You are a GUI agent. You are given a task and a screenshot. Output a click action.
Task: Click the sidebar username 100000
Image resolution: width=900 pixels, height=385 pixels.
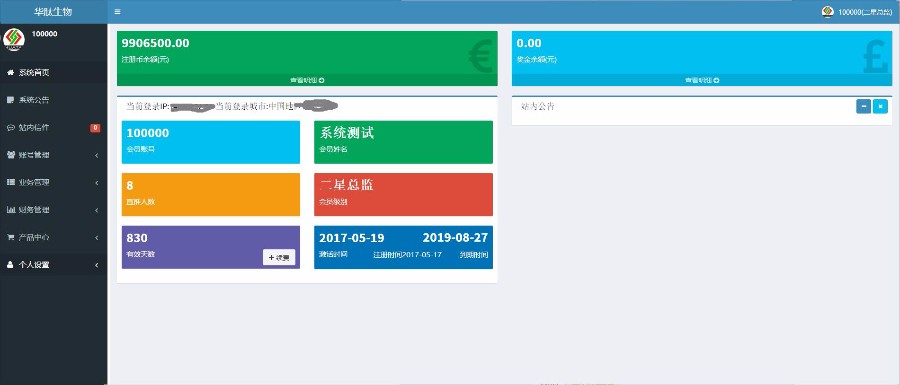(x=44, y=34)
